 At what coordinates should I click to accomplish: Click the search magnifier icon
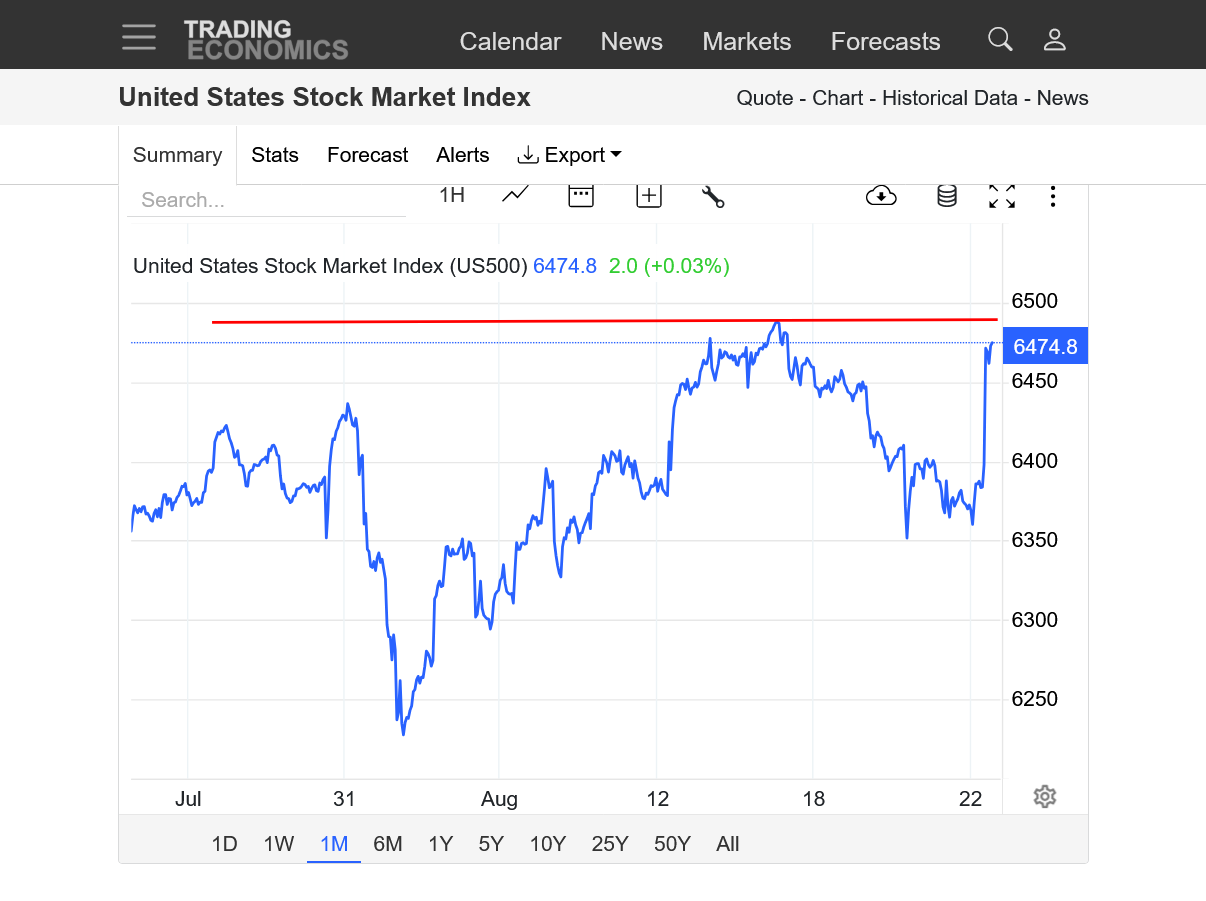(x=1000, y=39)
